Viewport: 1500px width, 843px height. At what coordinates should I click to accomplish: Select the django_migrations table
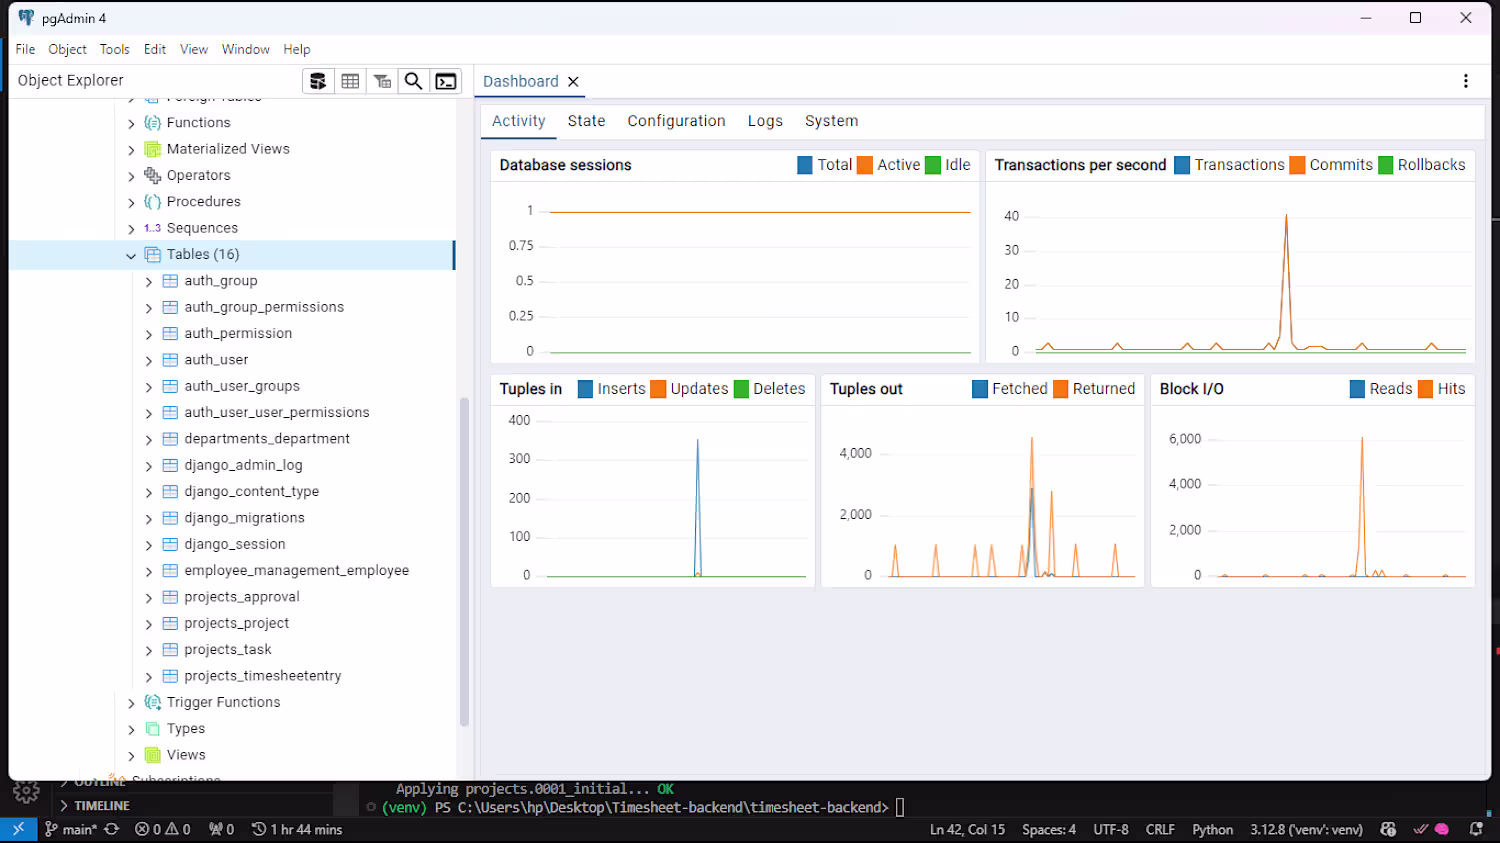pos(244,518)
